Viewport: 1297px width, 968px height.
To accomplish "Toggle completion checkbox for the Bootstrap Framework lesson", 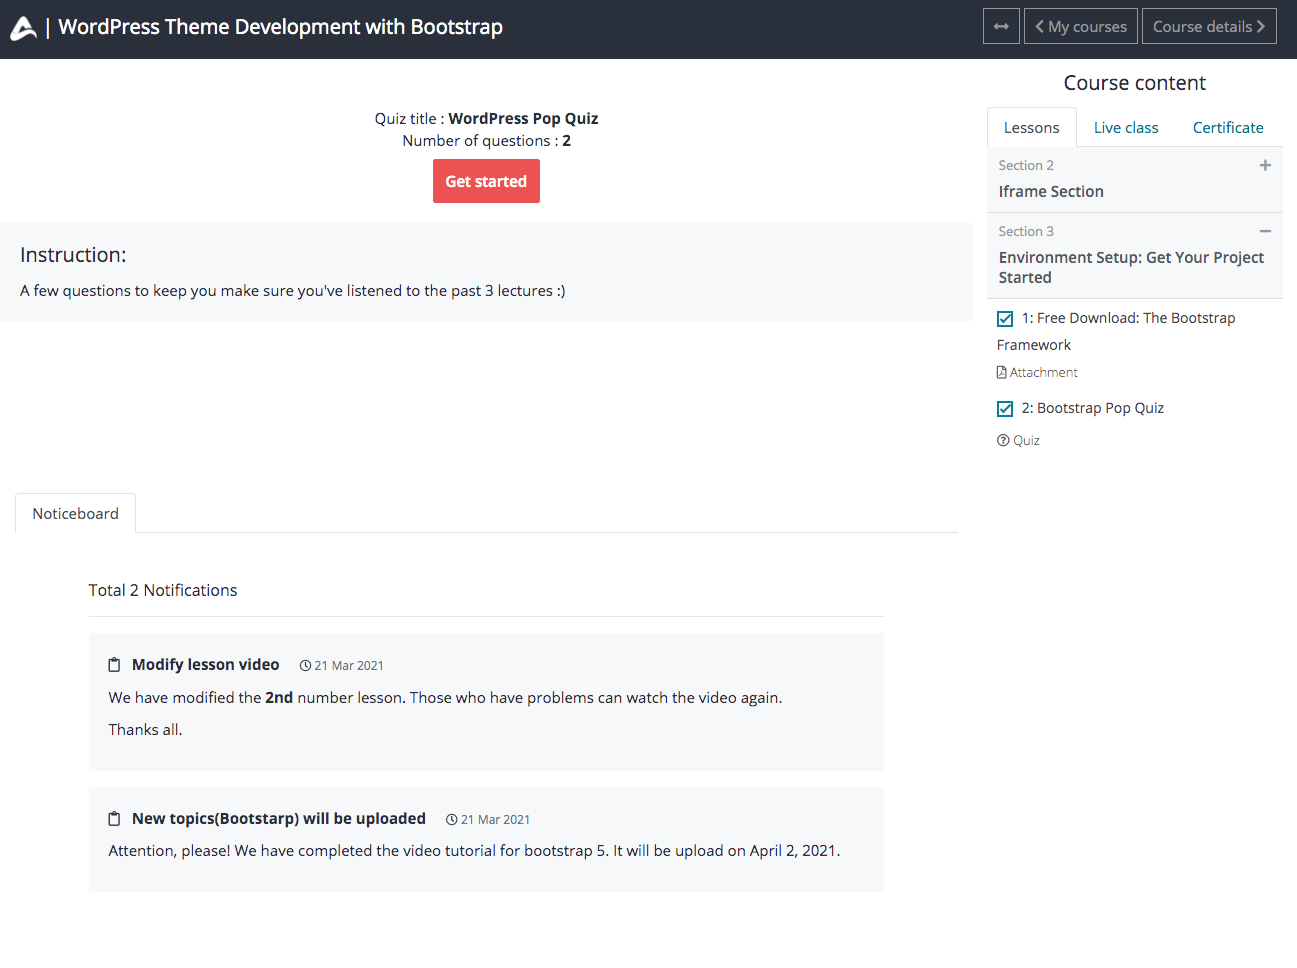I will point(1005,318).
